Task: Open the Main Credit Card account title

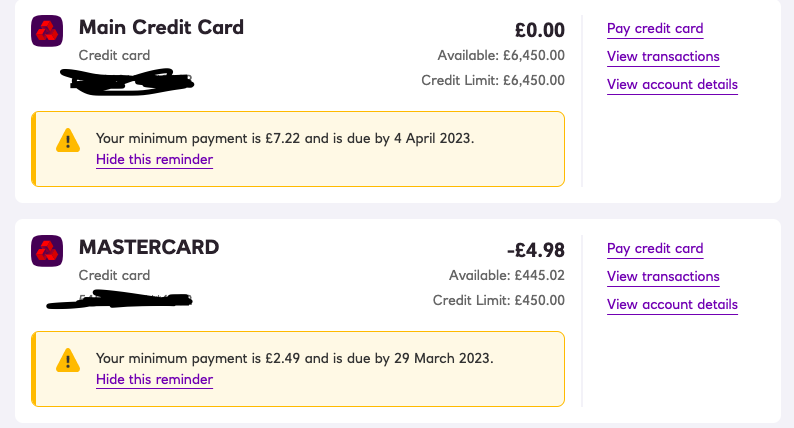Action: (161, 27)
